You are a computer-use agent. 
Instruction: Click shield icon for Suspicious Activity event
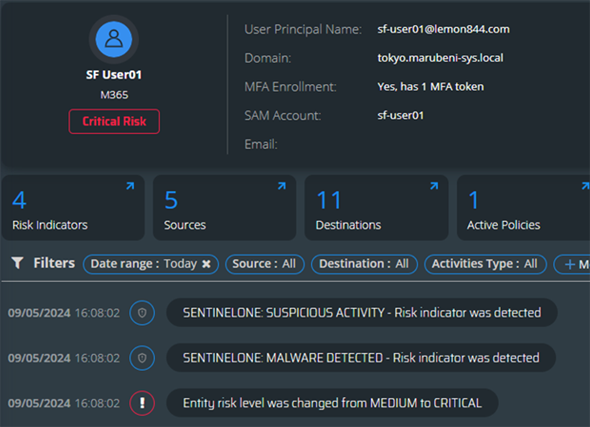(x=142, y=313)
